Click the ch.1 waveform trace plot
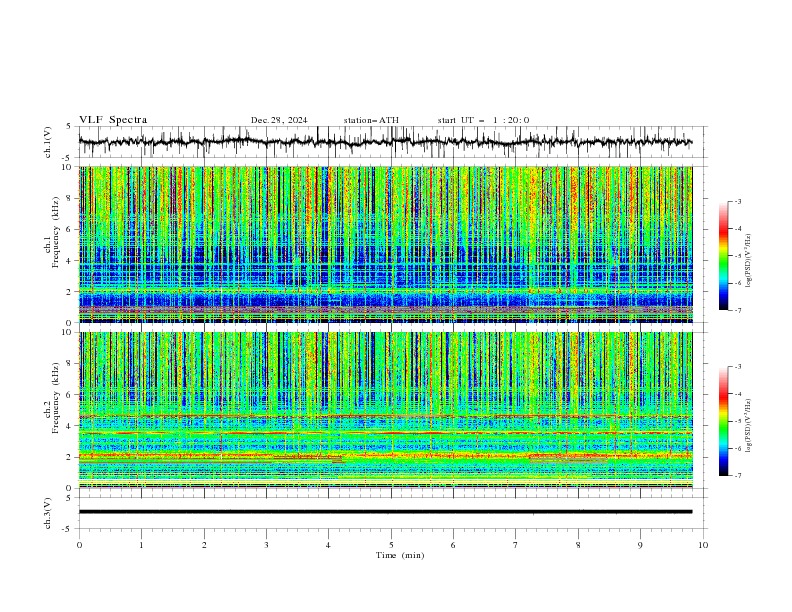 pos(385,142)
